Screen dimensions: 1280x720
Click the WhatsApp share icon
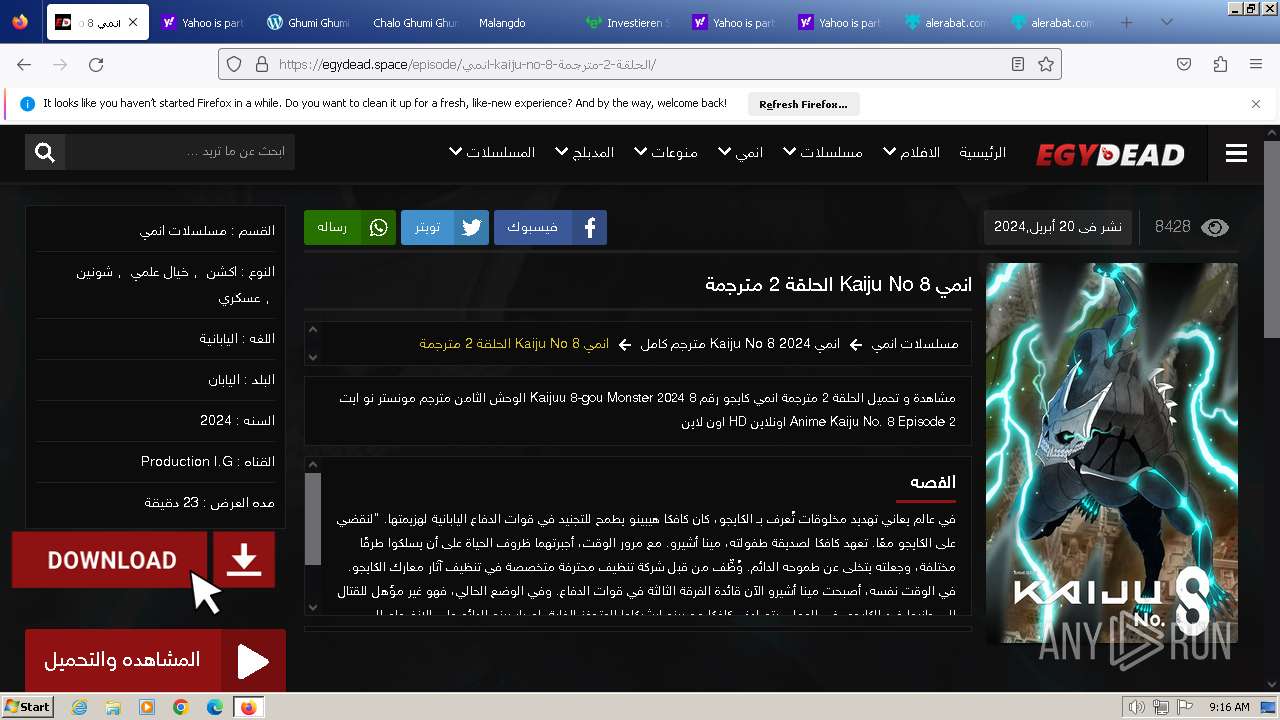[378, 228]
